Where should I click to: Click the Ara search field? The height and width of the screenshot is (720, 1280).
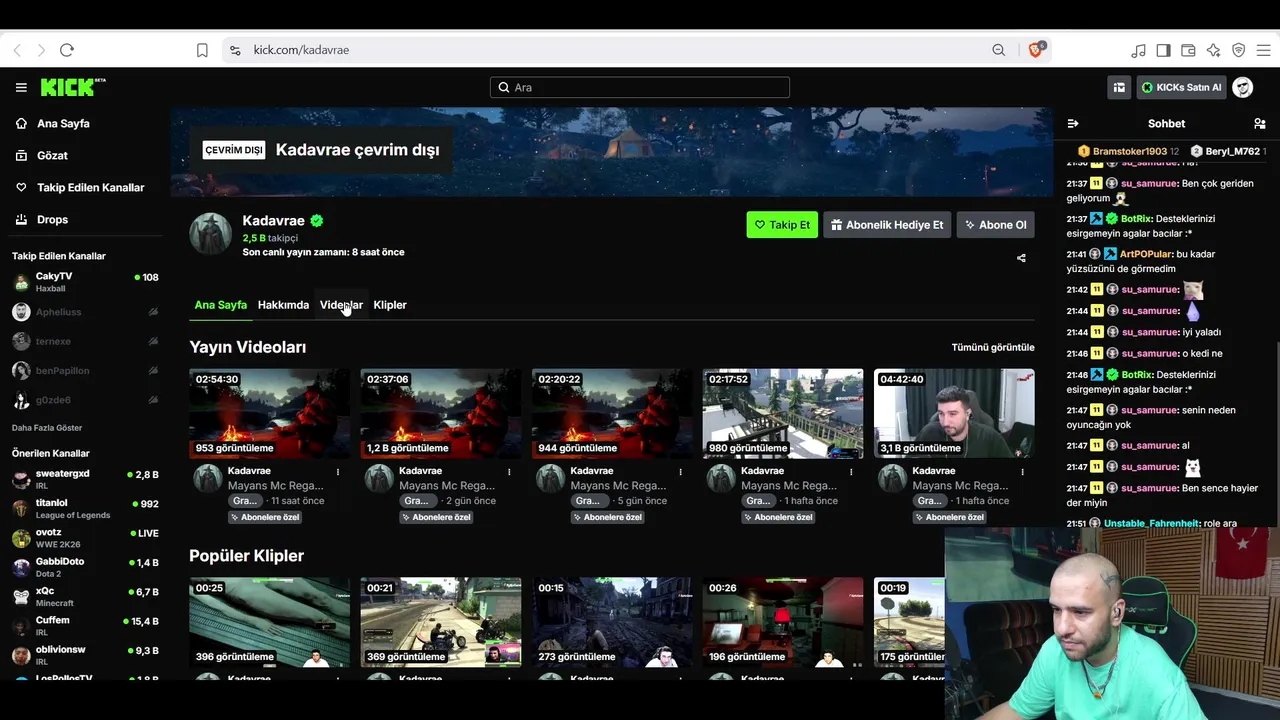tap(640, 88)
